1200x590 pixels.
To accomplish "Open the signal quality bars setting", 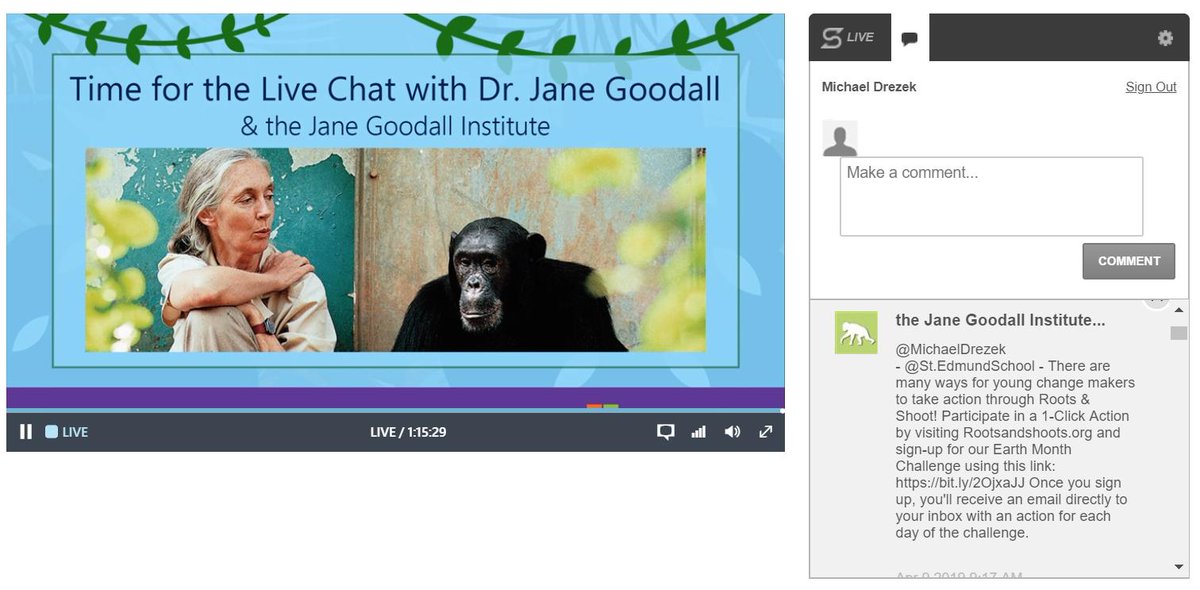I will (699, 432).
